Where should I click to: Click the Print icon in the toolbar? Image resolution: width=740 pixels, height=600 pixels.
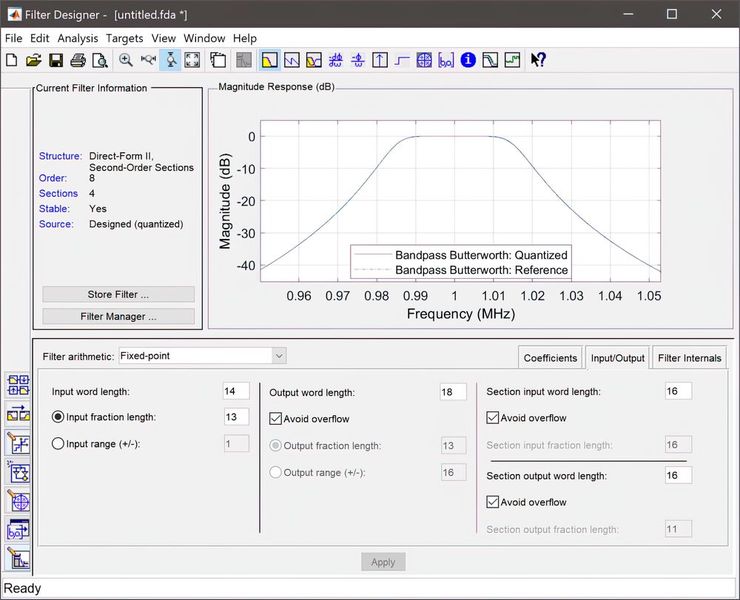[78, 60]
